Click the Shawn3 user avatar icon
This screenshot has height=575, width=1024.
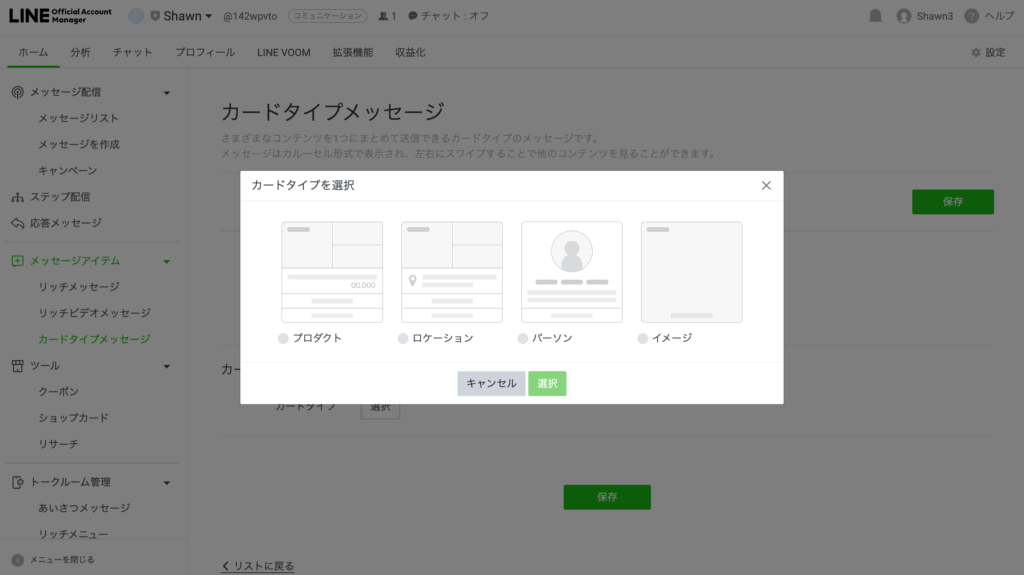pos(904,16)
